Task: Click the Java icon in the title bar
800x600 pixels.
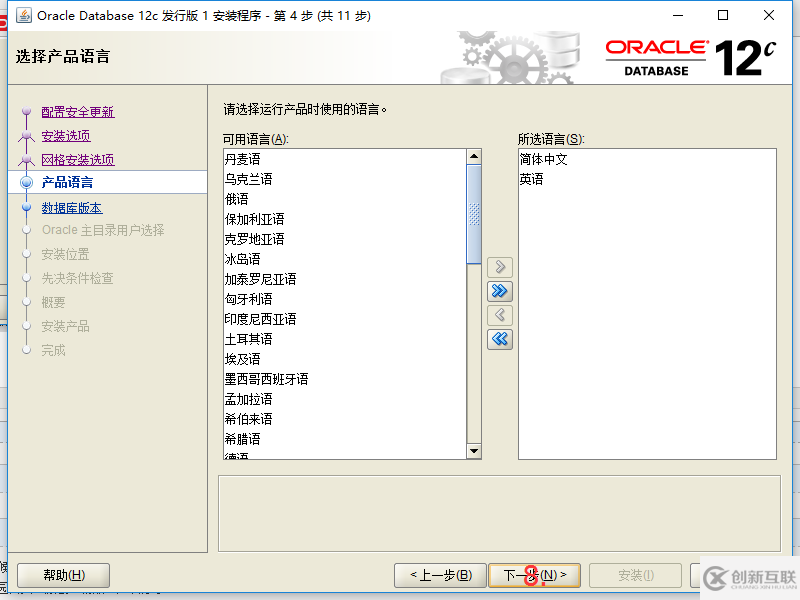Action: point(24,15)
